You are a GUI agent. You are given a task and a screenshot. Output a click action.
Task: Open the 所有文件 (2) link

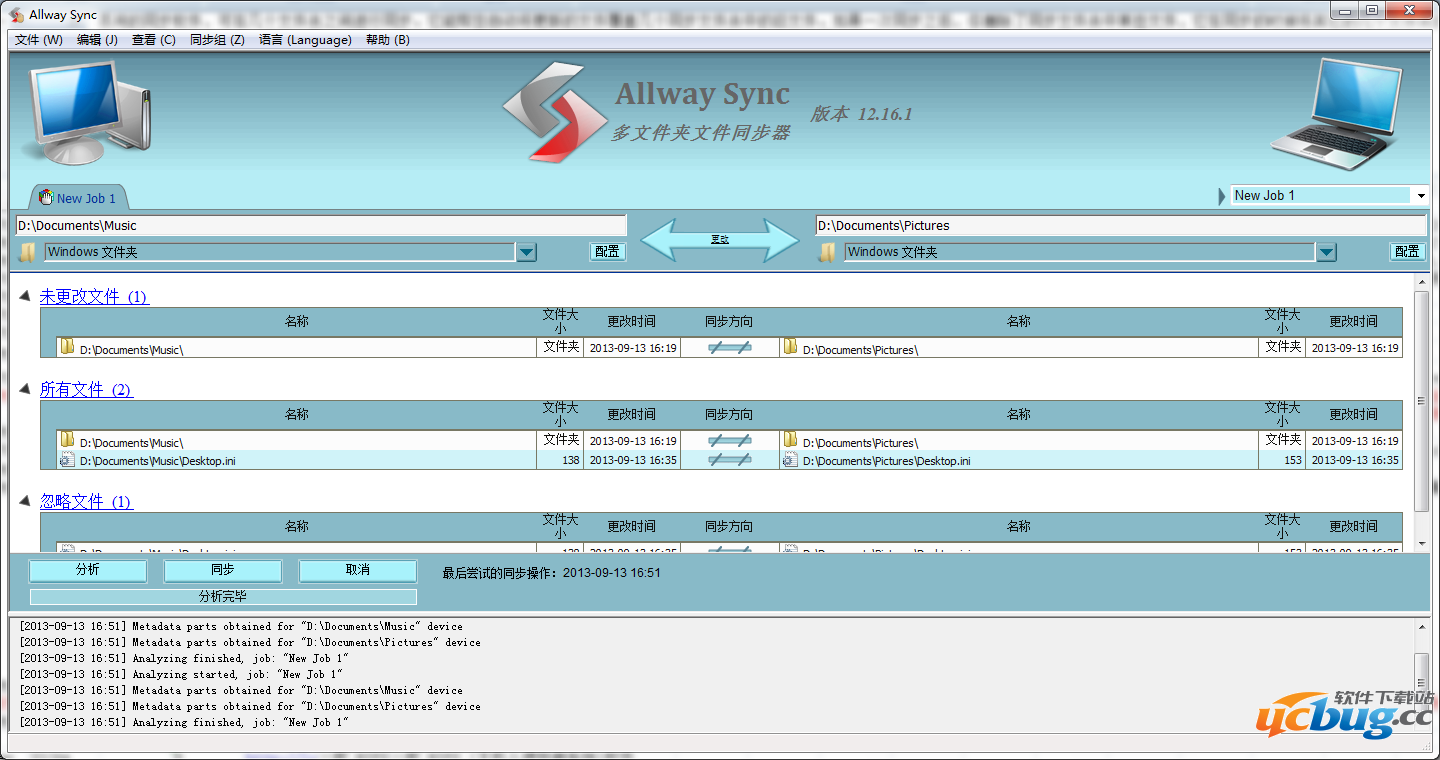[x=86, y=389]
